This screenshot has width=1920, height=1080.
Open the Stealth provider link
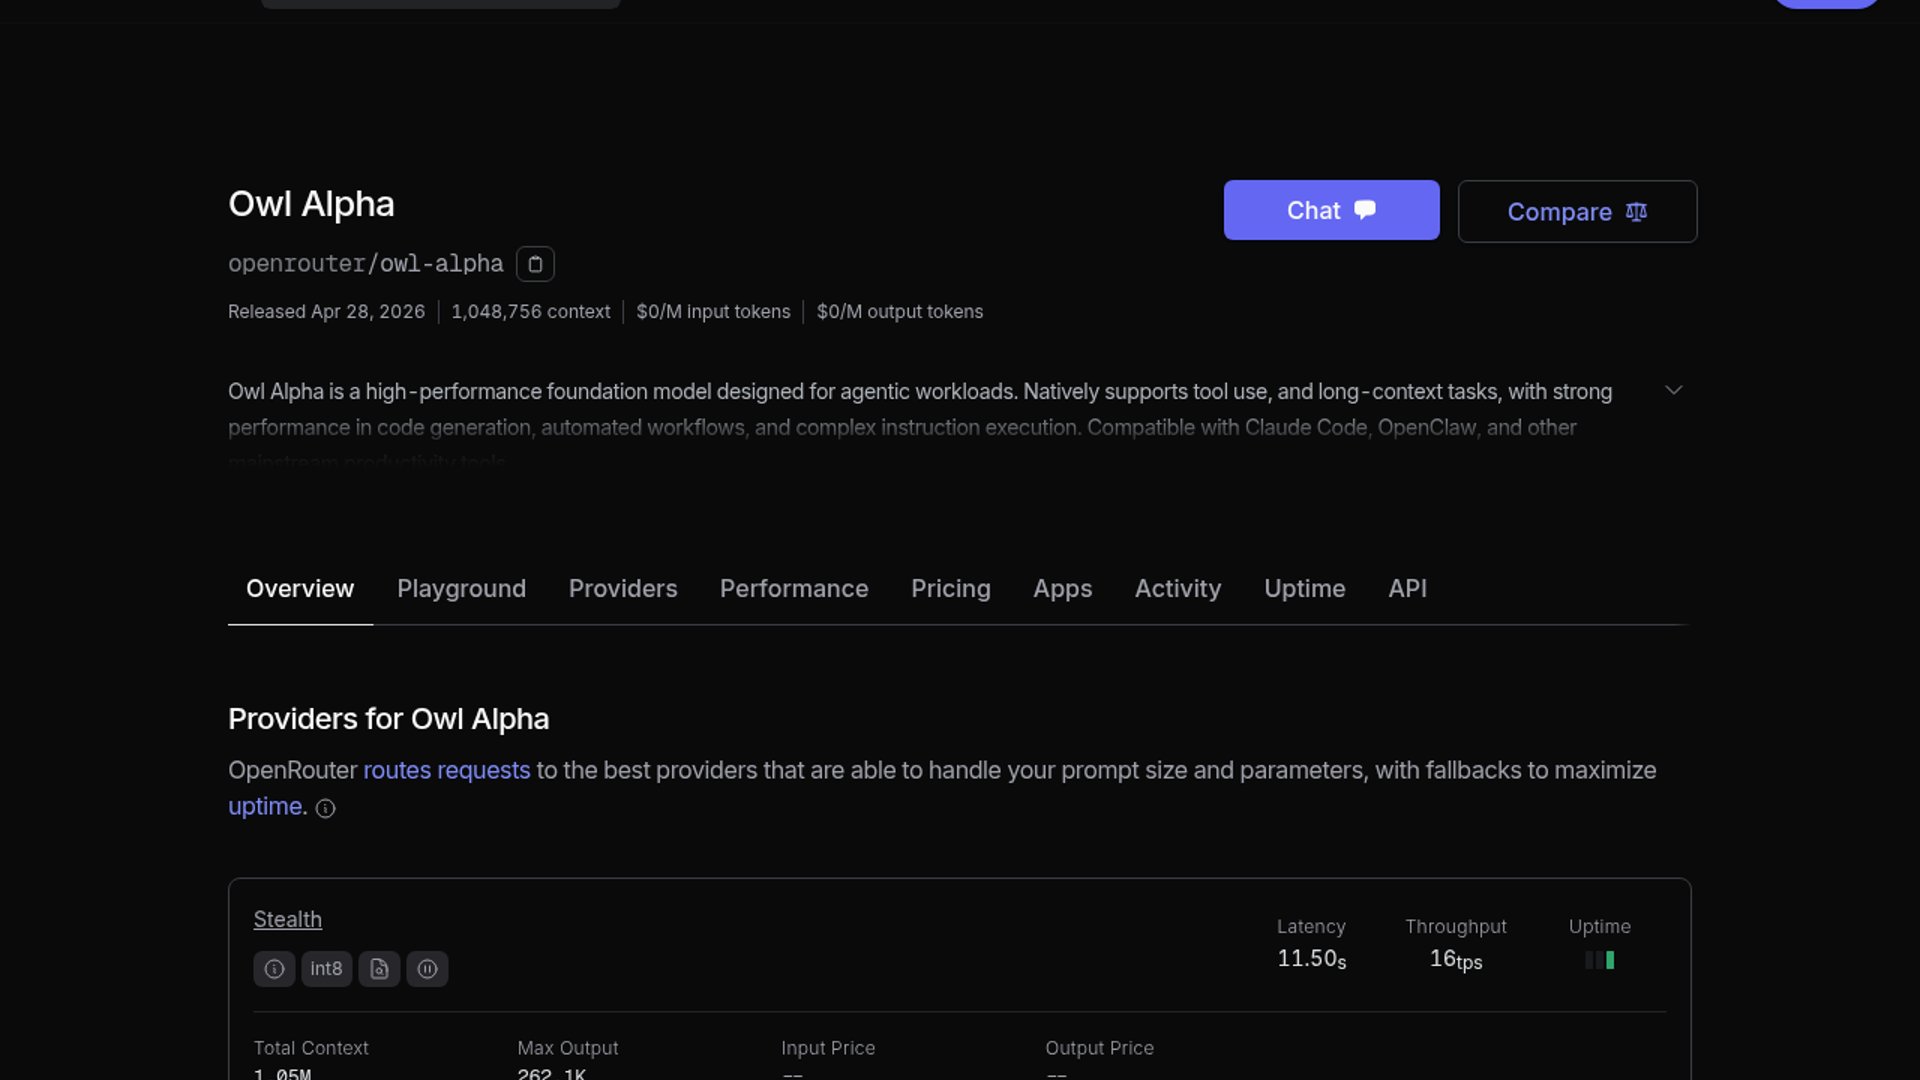click(x=287, y=920)
